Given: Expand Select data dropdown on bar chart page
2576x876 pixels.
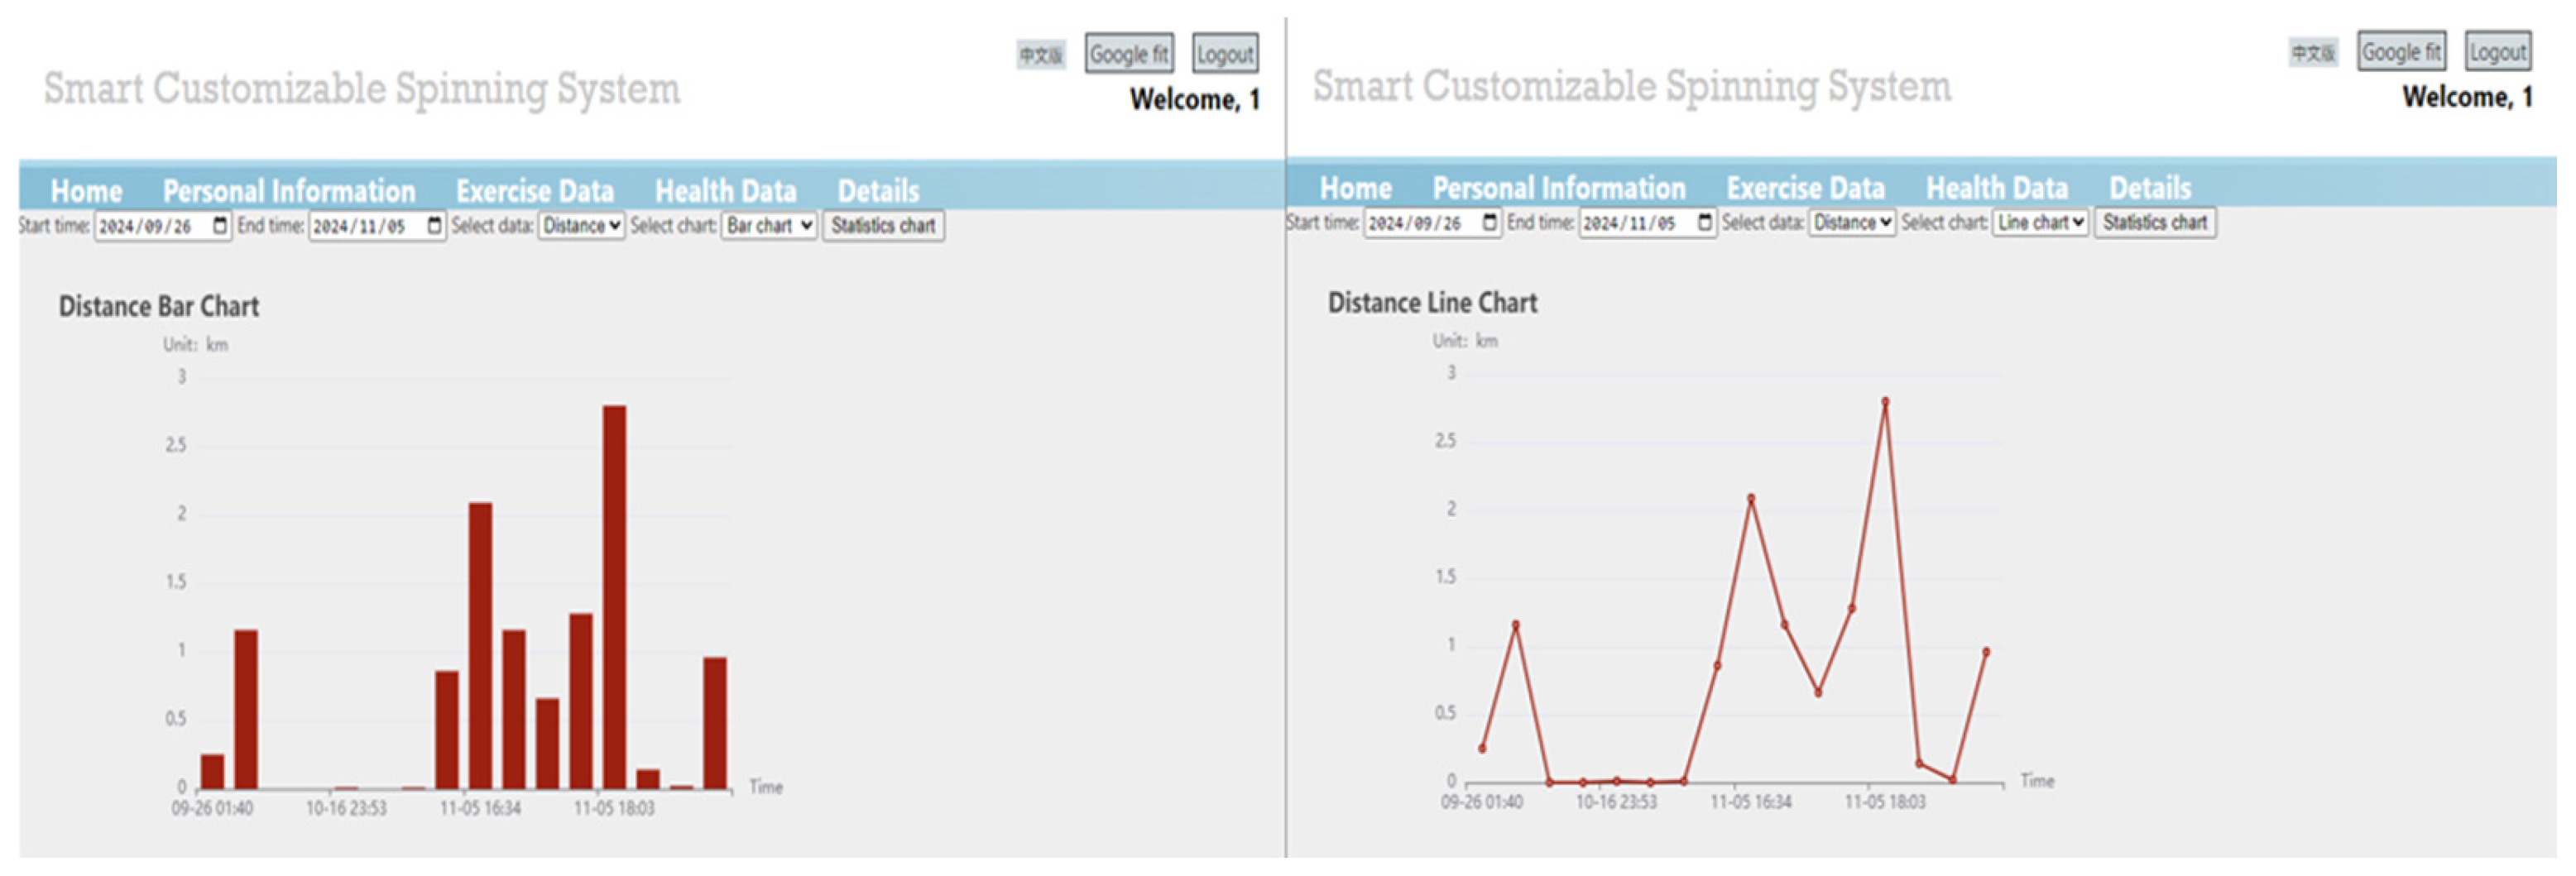Looking at the screenshot, I should [x=581, y=225].
